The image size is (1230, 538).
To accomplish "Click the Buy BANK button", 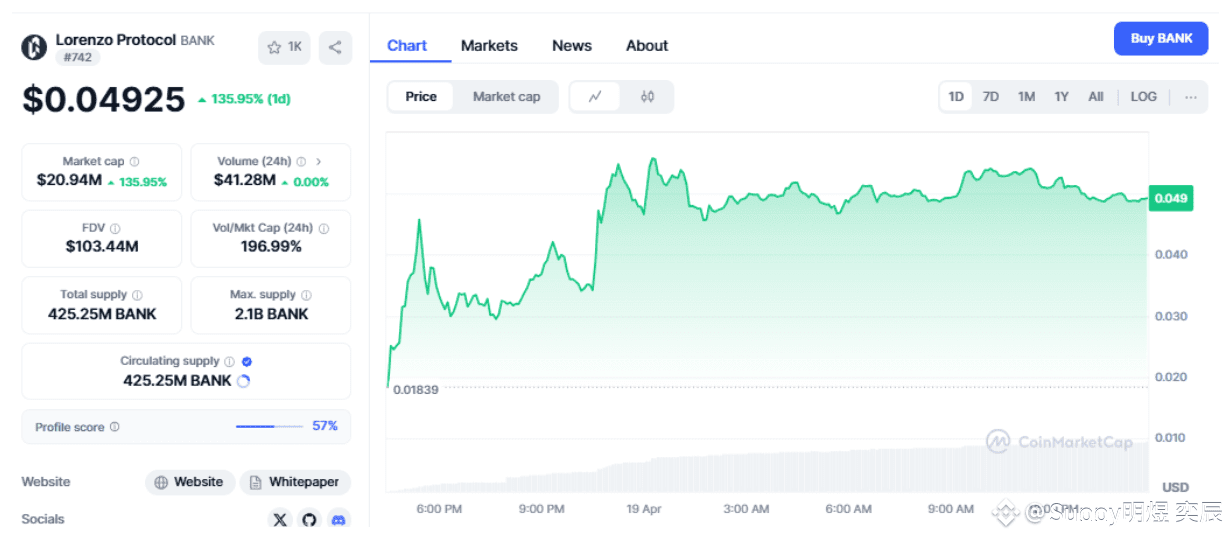I will point(1161,39).
